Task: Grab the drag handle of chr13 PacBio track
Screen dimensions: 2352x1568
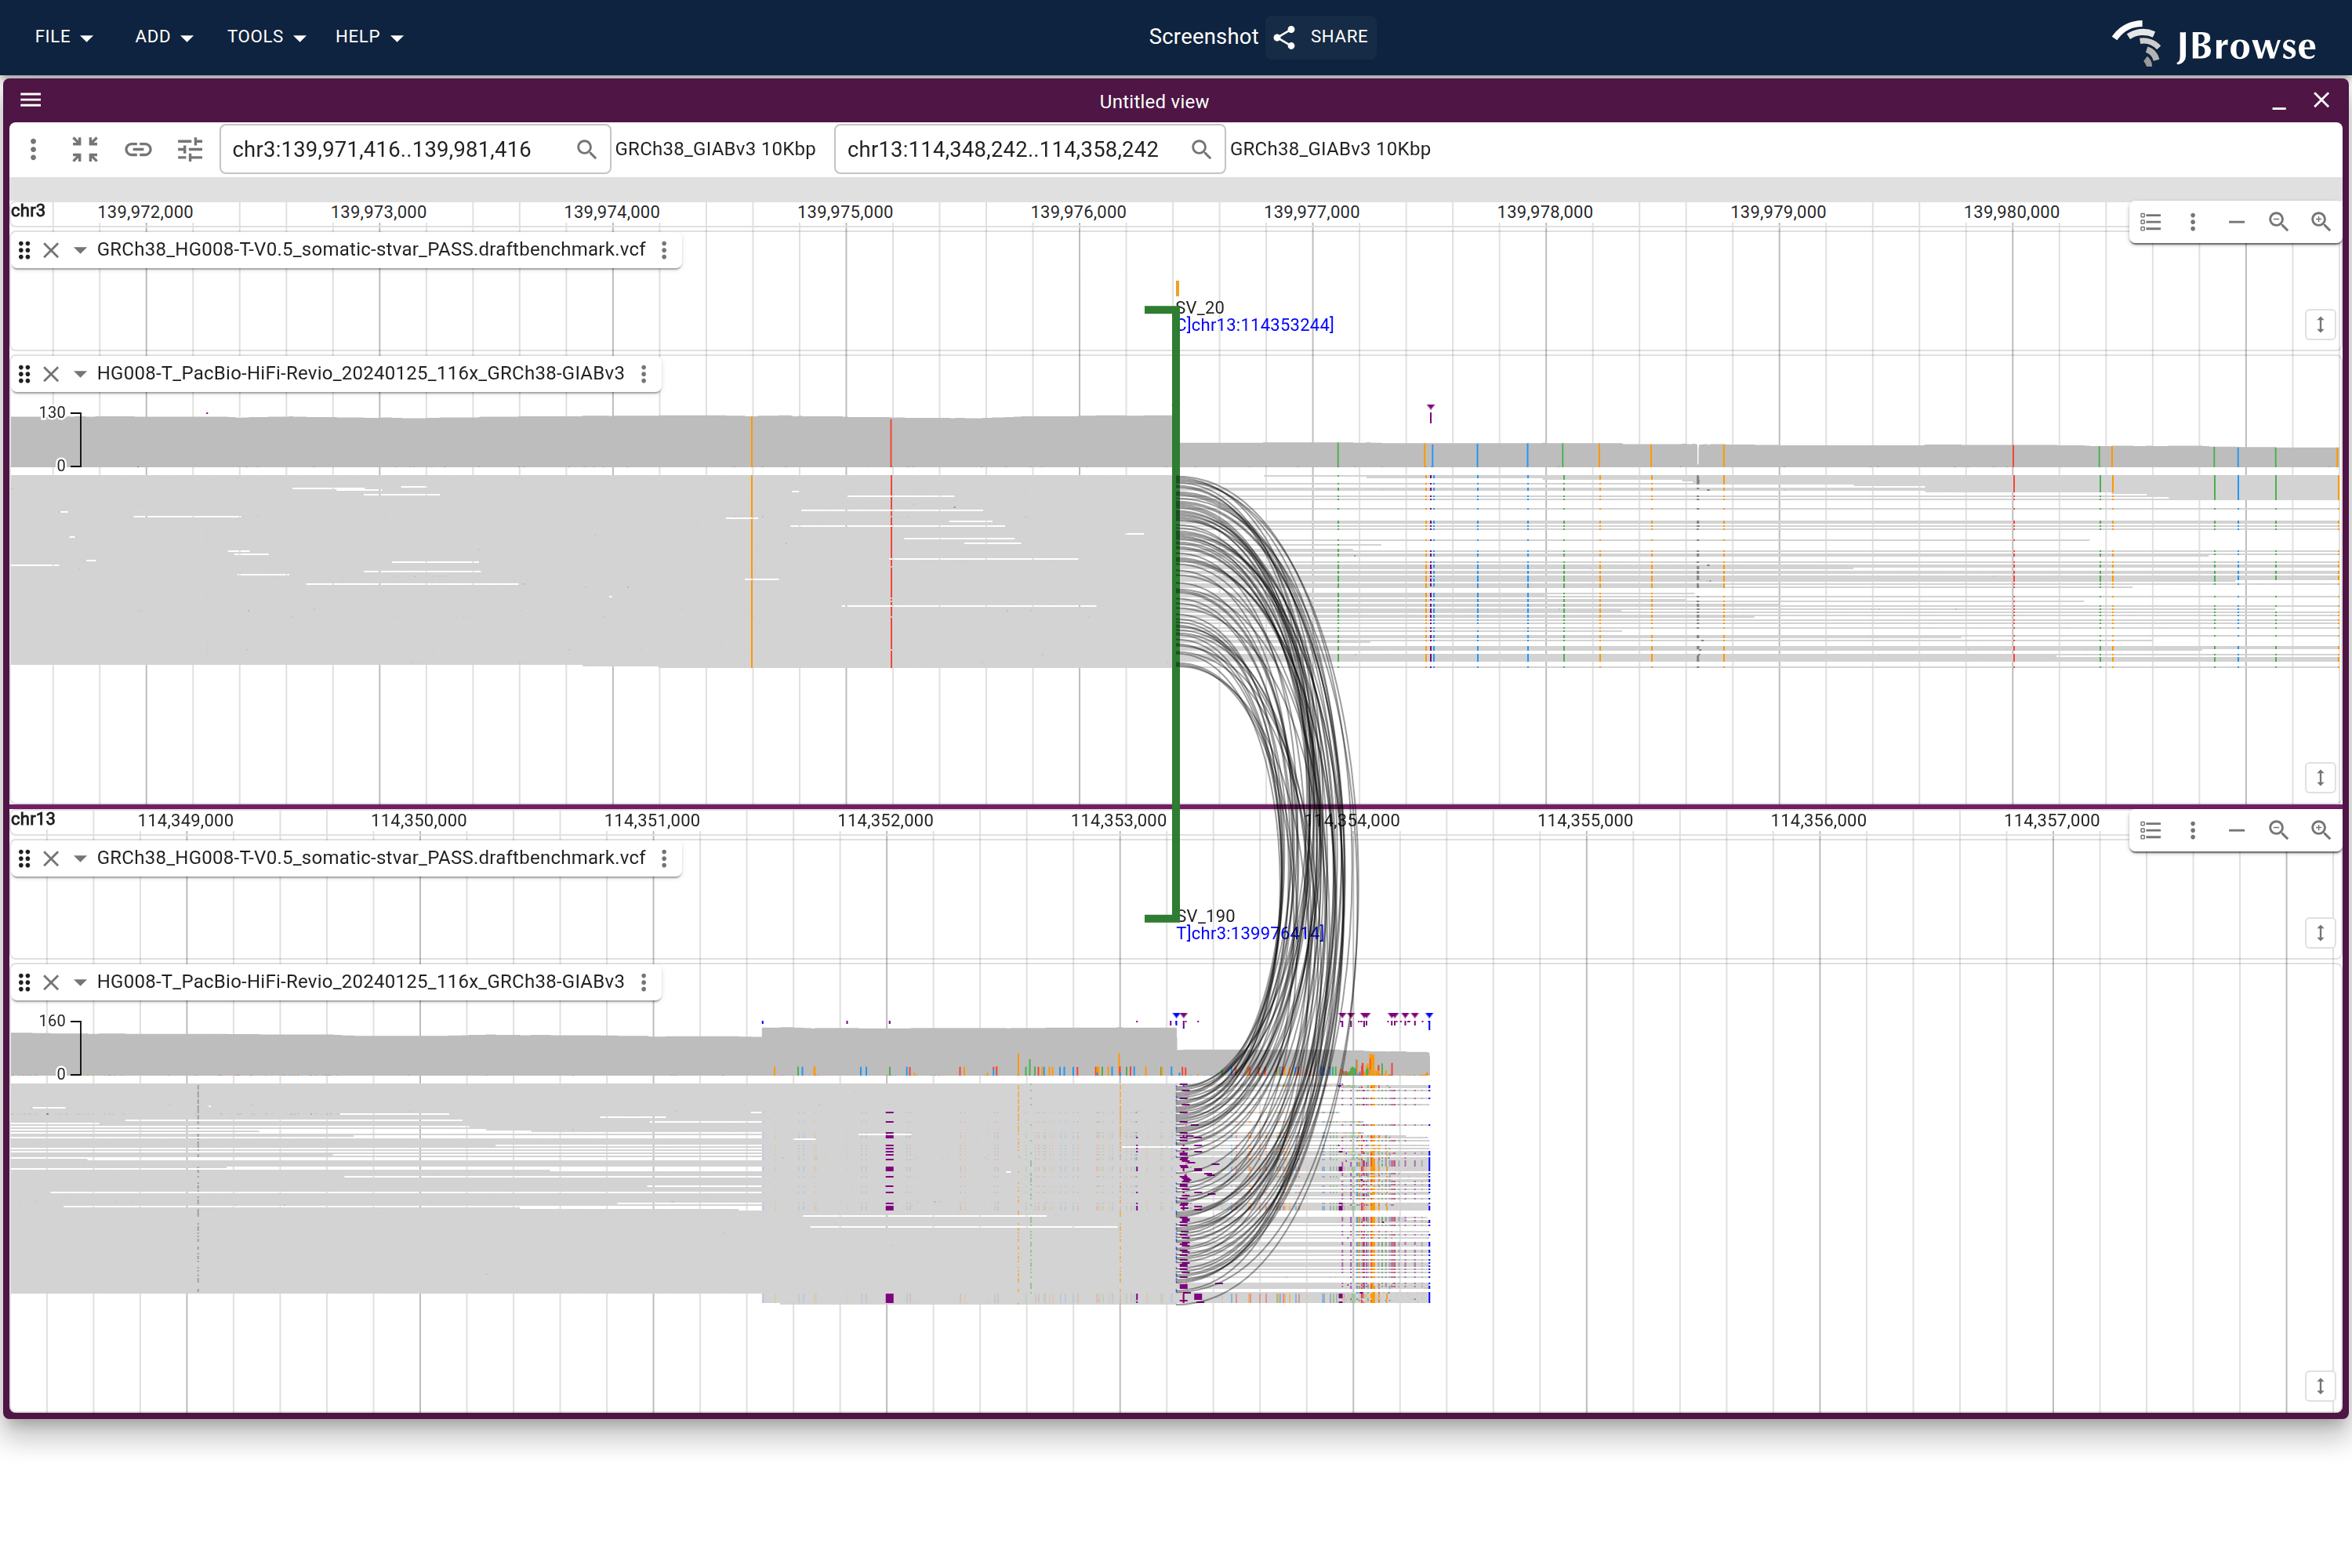Action: pyautogui.click(x=24, y=982)
